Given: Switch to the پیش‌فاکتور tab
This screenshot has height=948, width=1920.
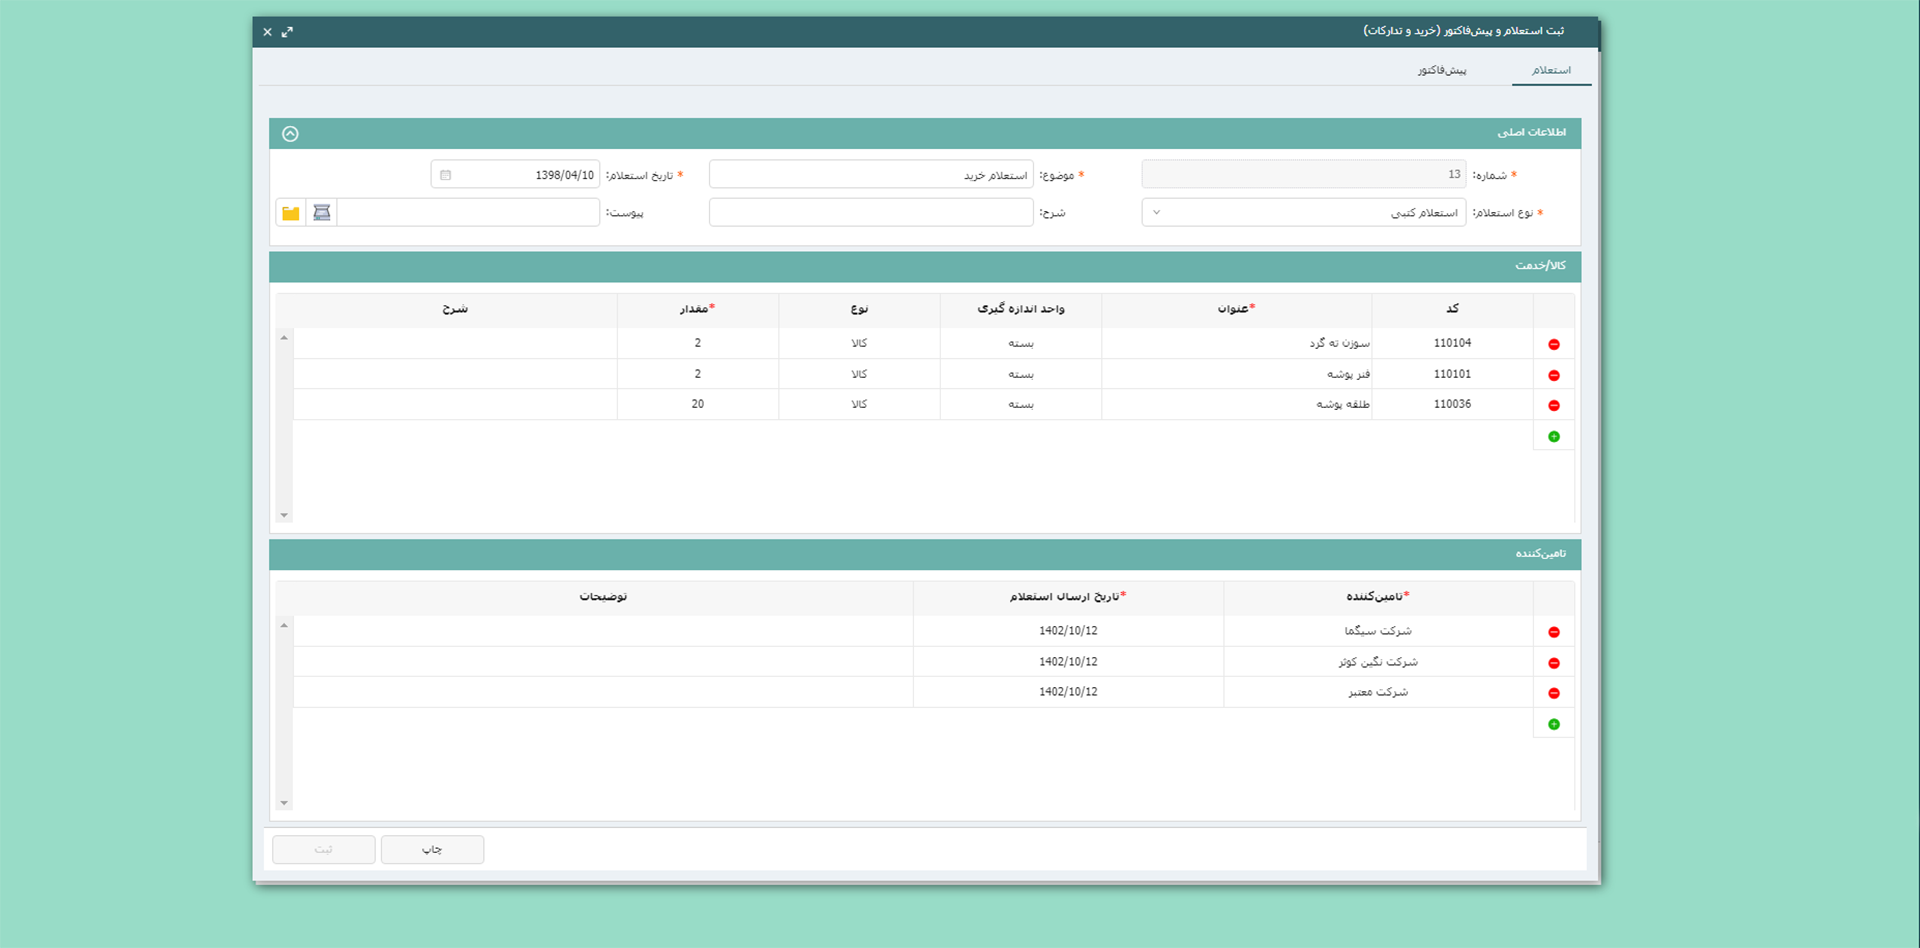Looking at the screenshot, I should point(1441,70).
